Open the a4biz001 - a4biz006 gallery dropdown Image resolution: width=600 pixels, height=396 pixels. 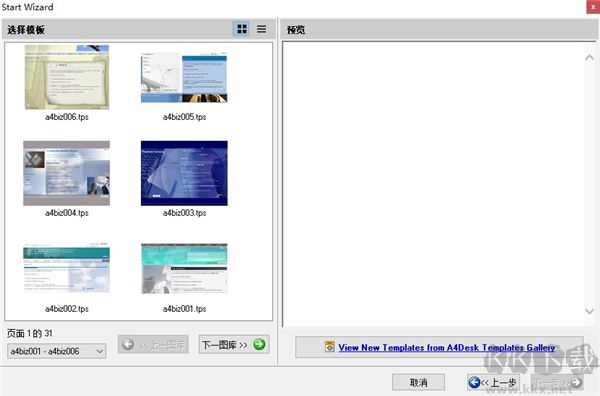point(57,351)
